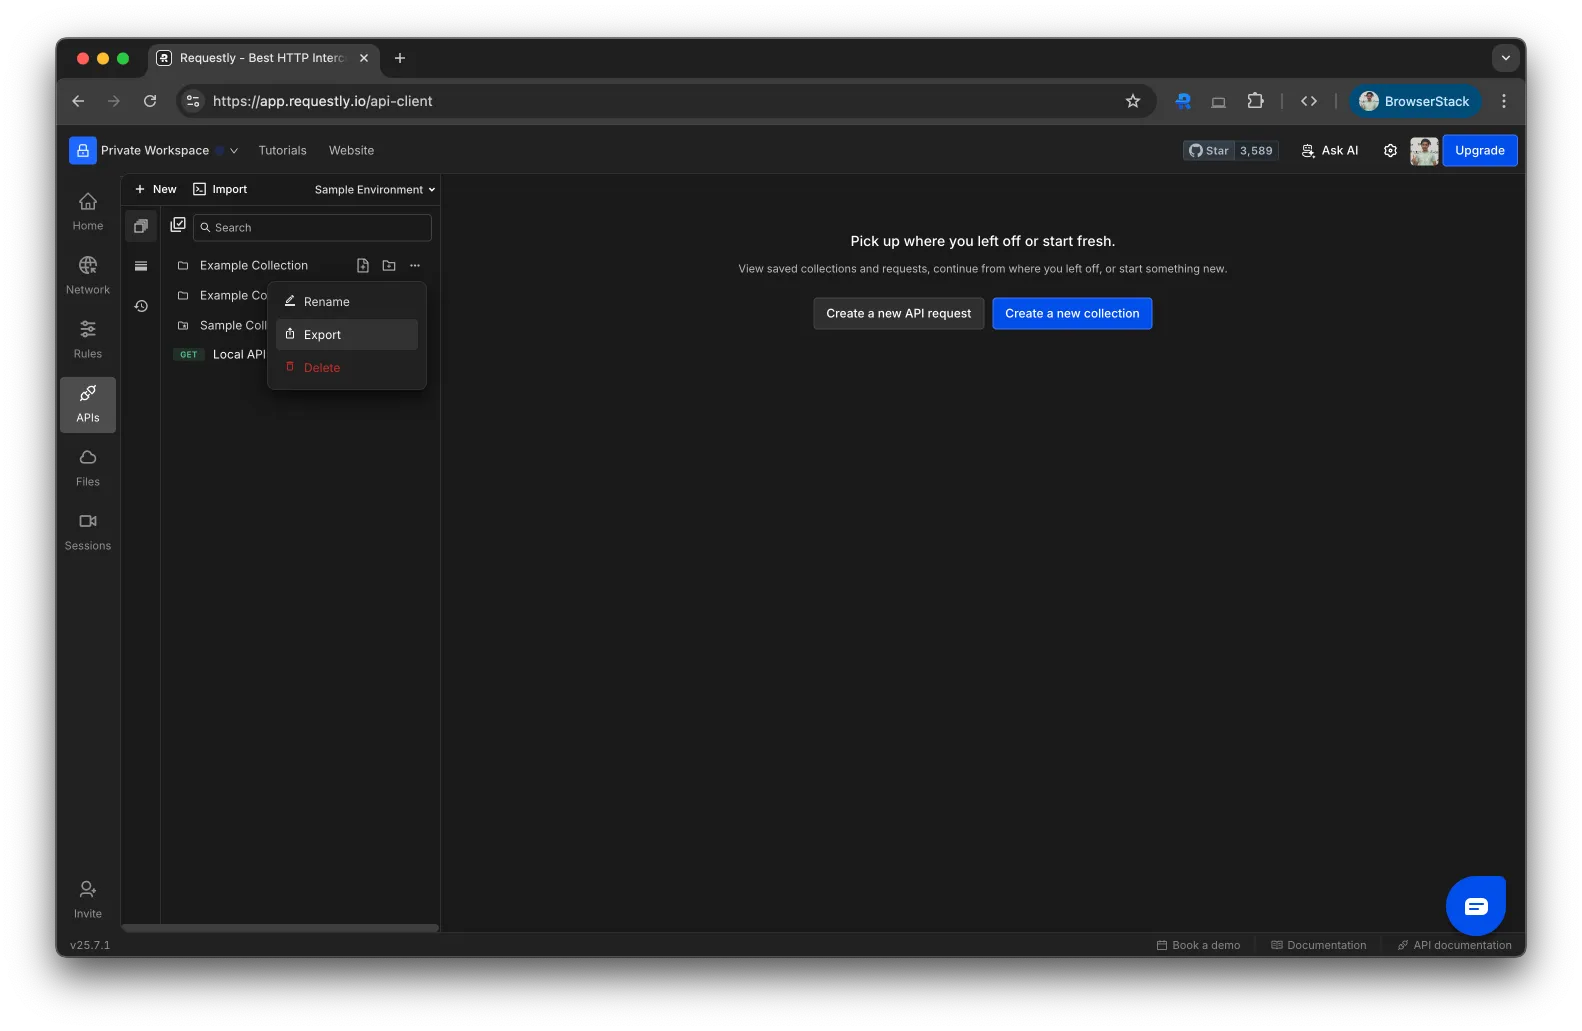Click Import in the collections toolbar
The image size is (1582, 1031).
point(220,189)
